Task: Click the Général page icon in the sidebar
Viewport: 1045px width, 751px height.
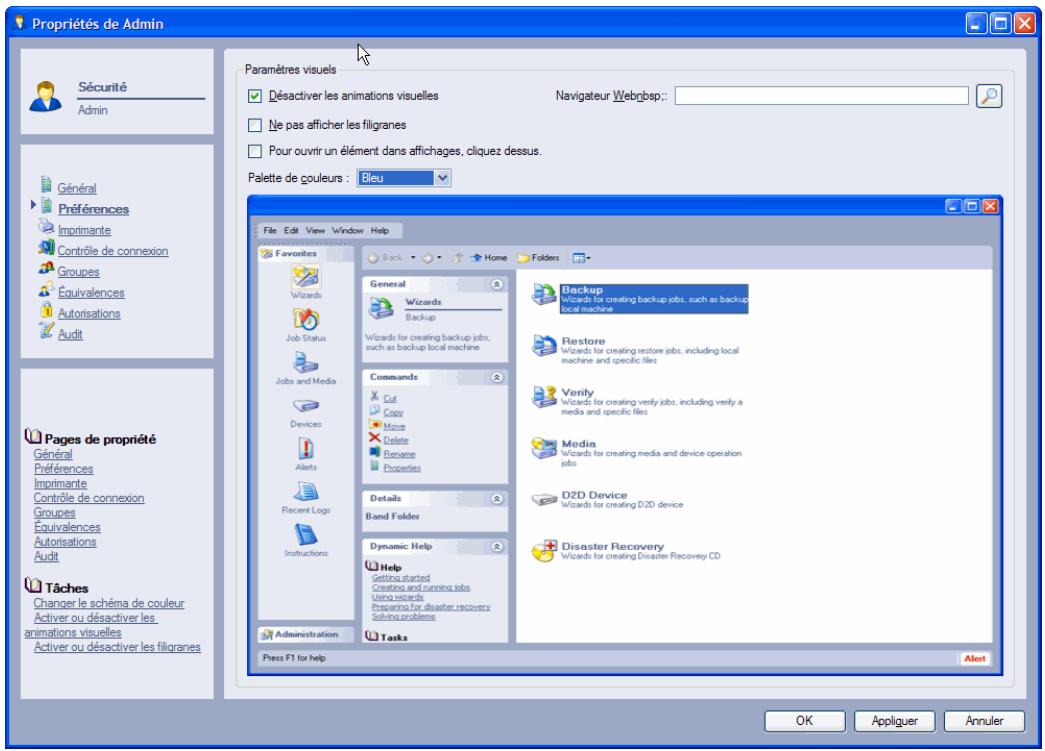Action: (x=46, y=185)
